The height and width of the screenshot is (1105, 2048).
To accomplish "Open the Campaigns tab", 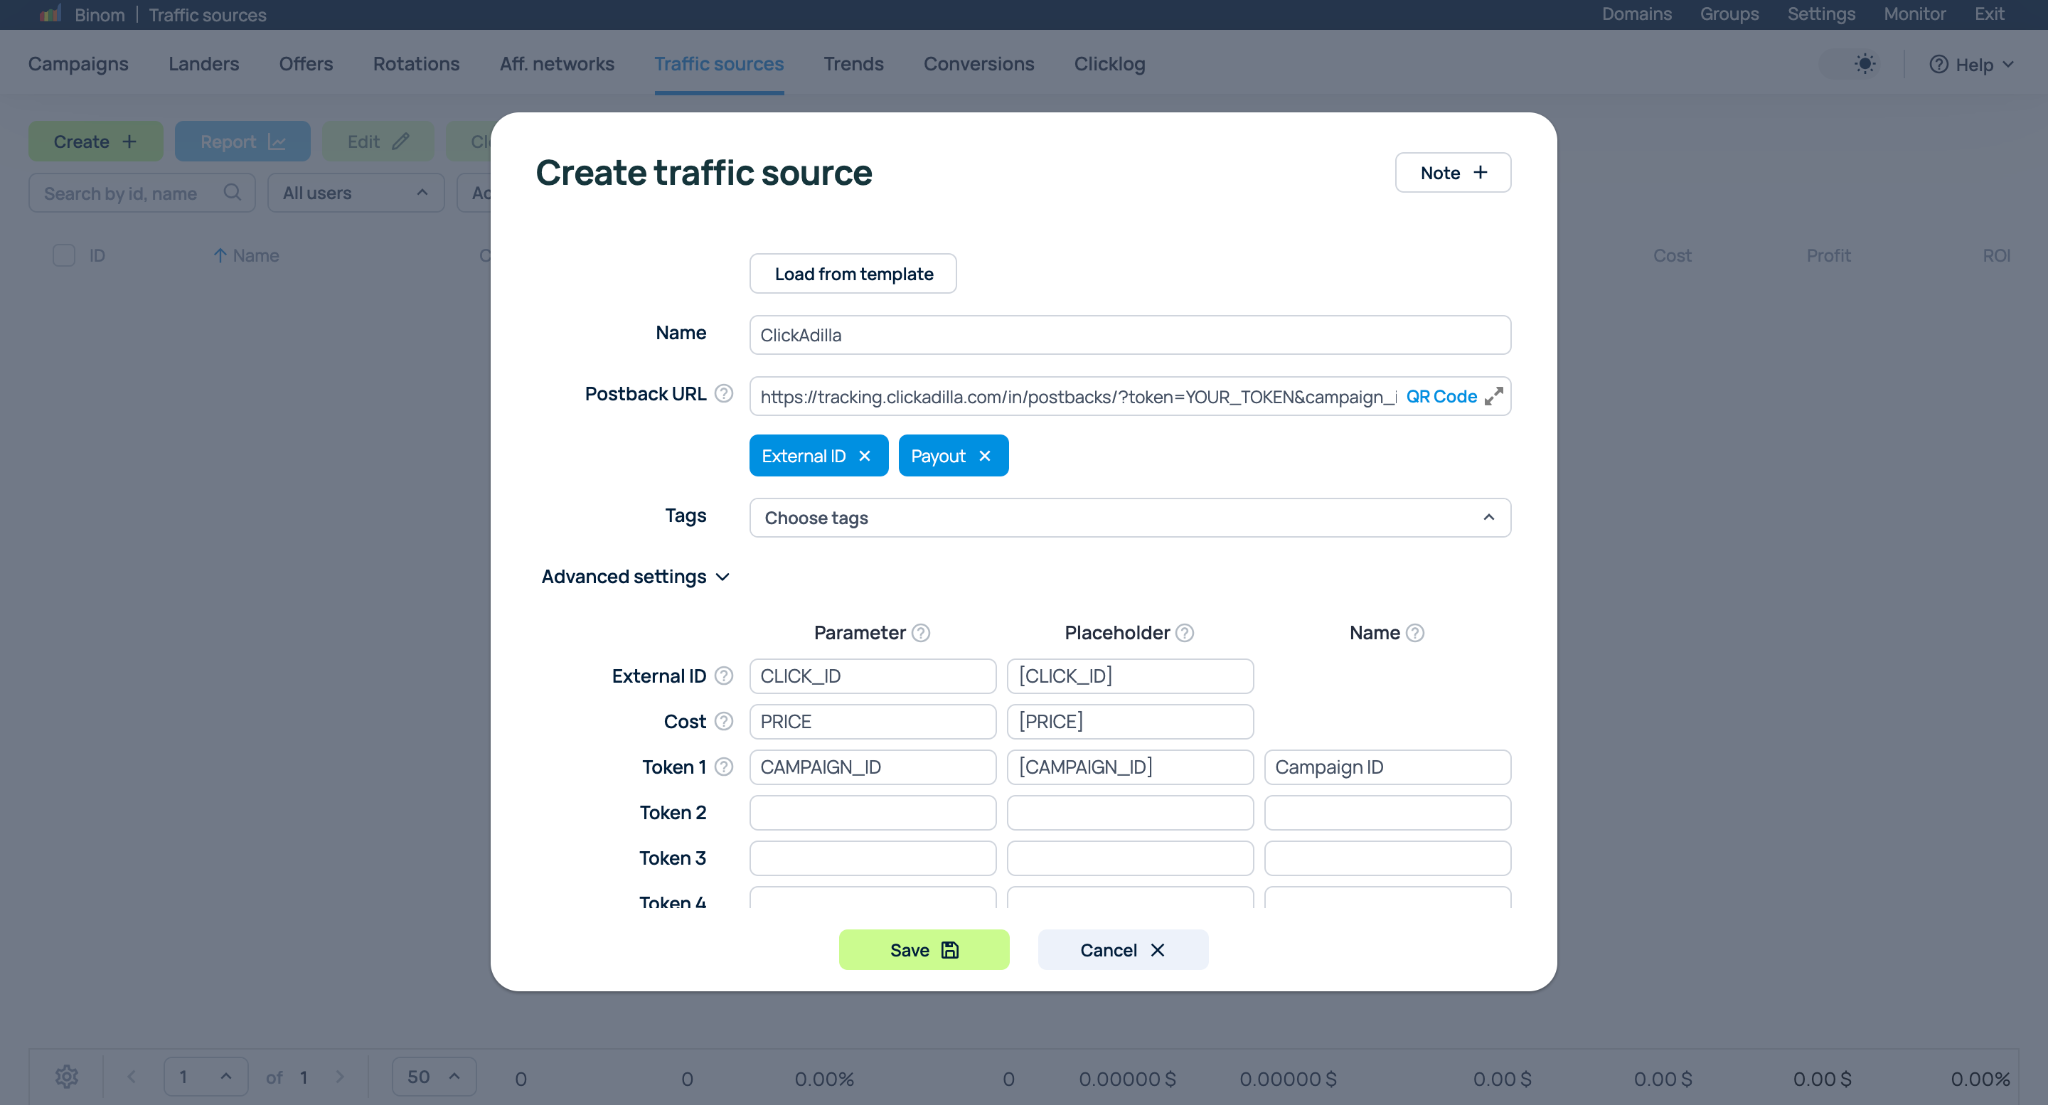I will (78, 64).
